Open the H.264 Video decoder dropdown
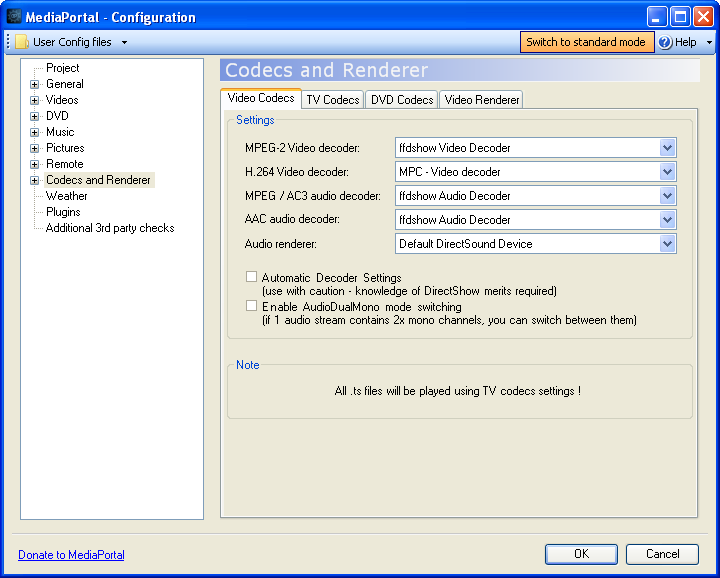720x578 pixels. [667, 172]
